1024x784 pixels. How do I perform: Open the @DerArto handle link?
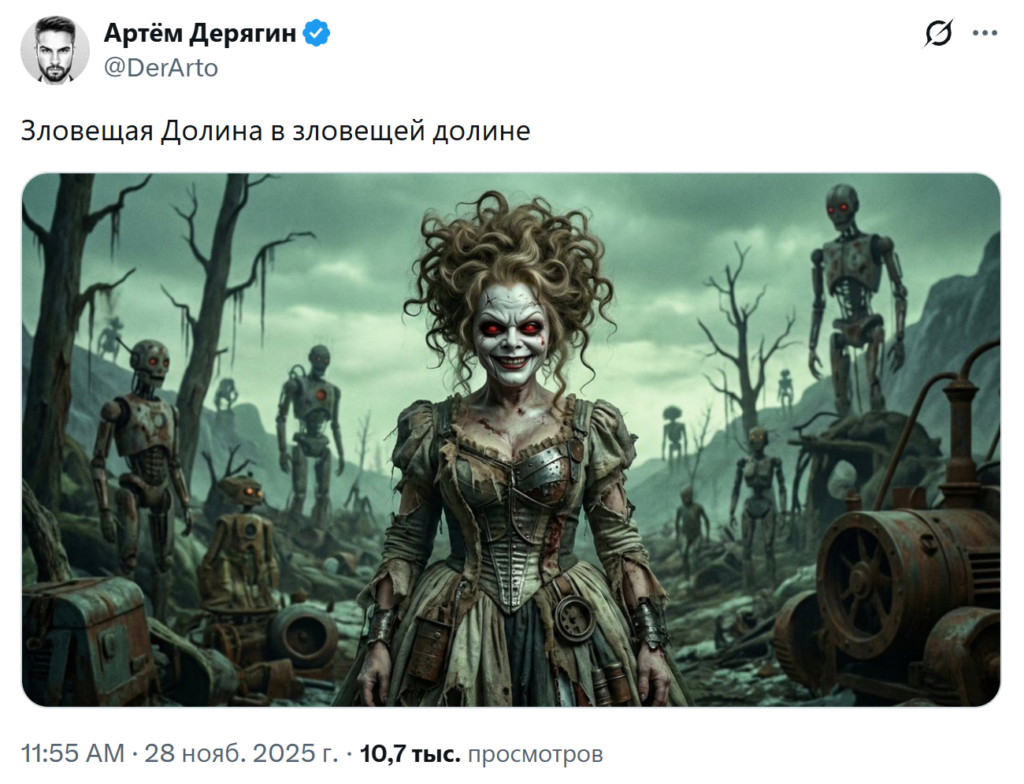161,68
